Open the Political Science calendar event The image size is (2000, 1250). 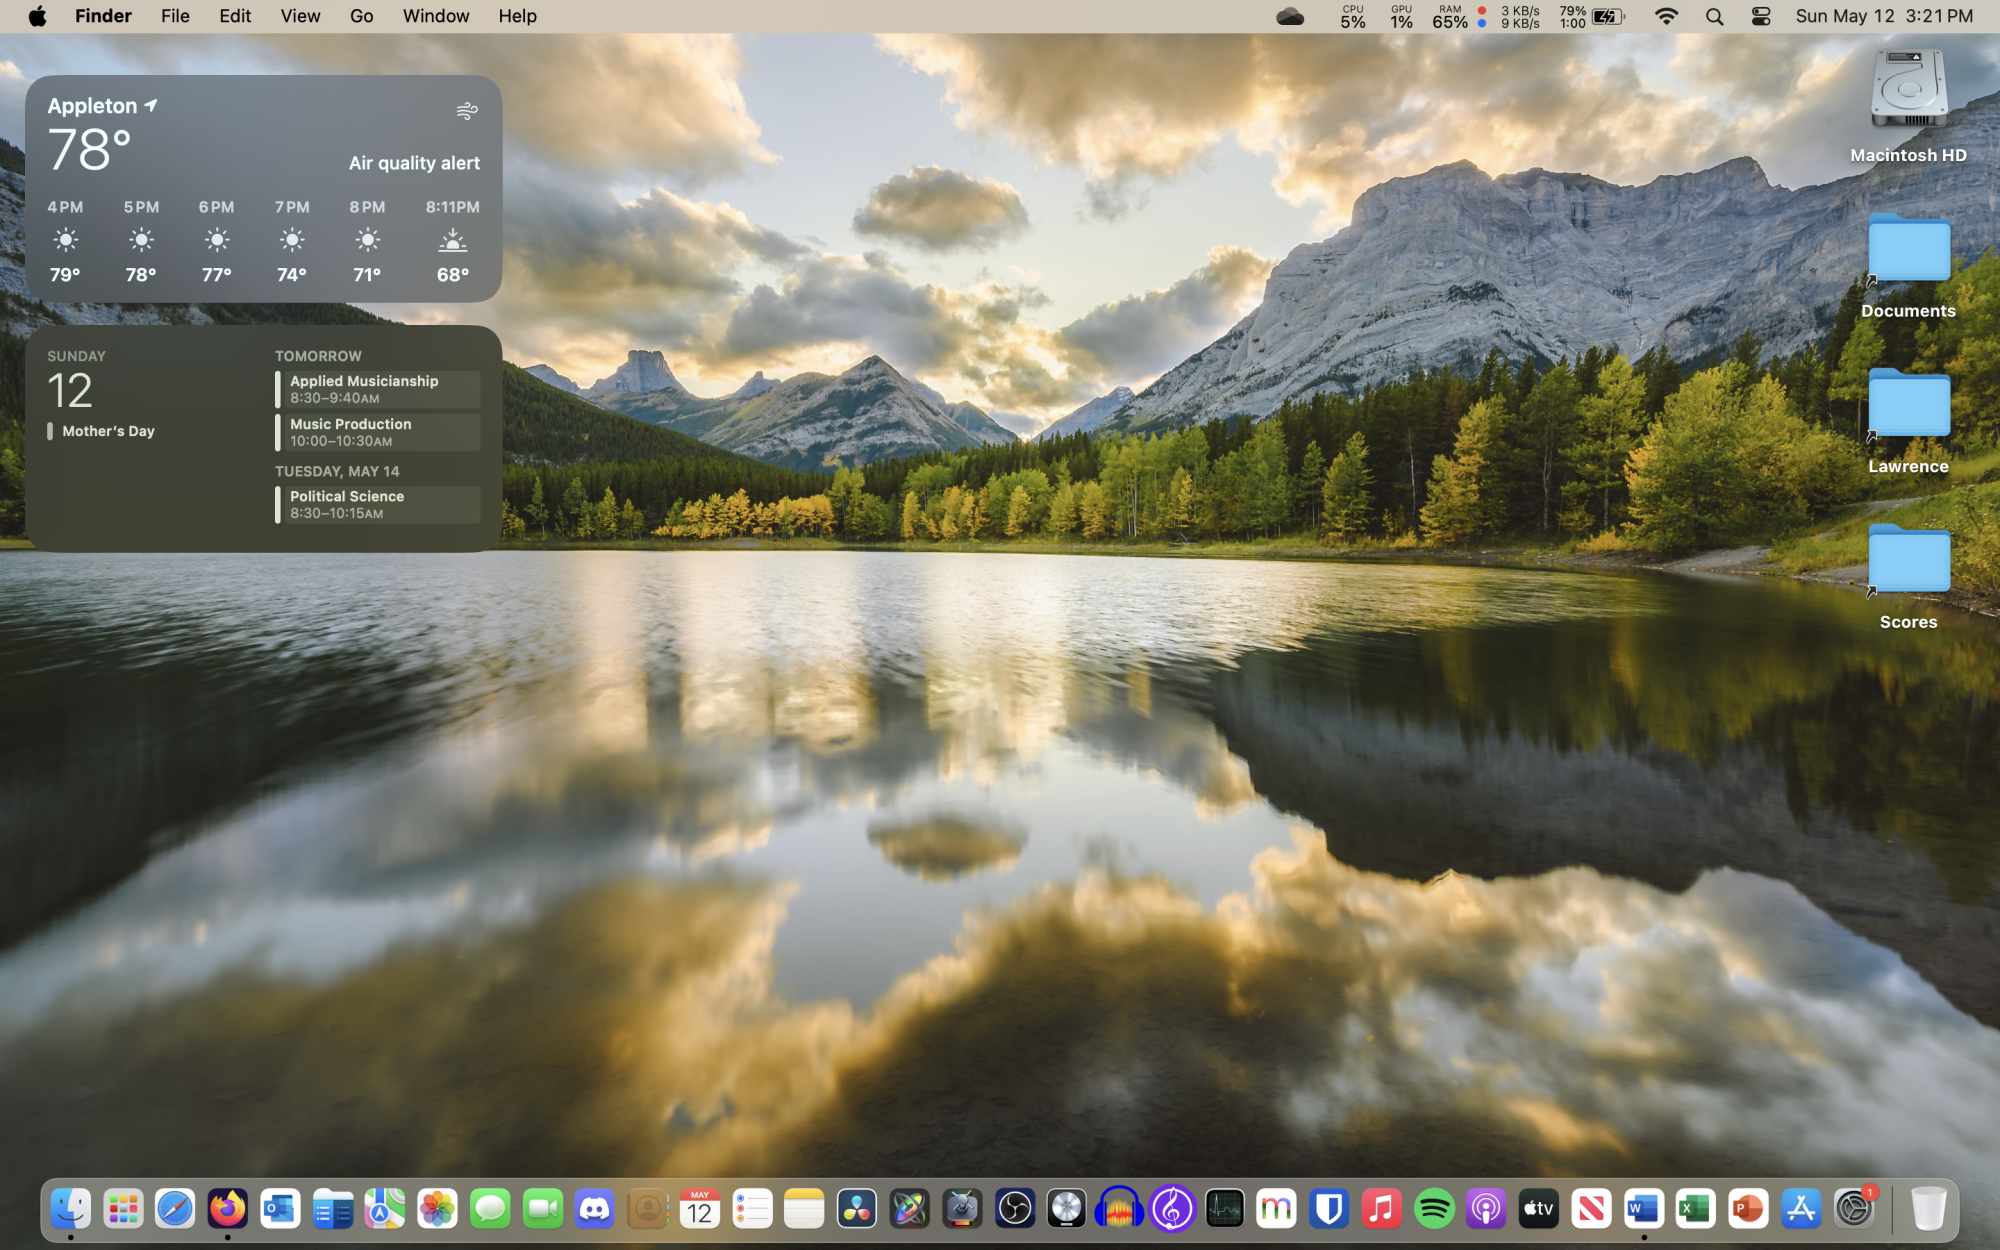pos(378,504)
